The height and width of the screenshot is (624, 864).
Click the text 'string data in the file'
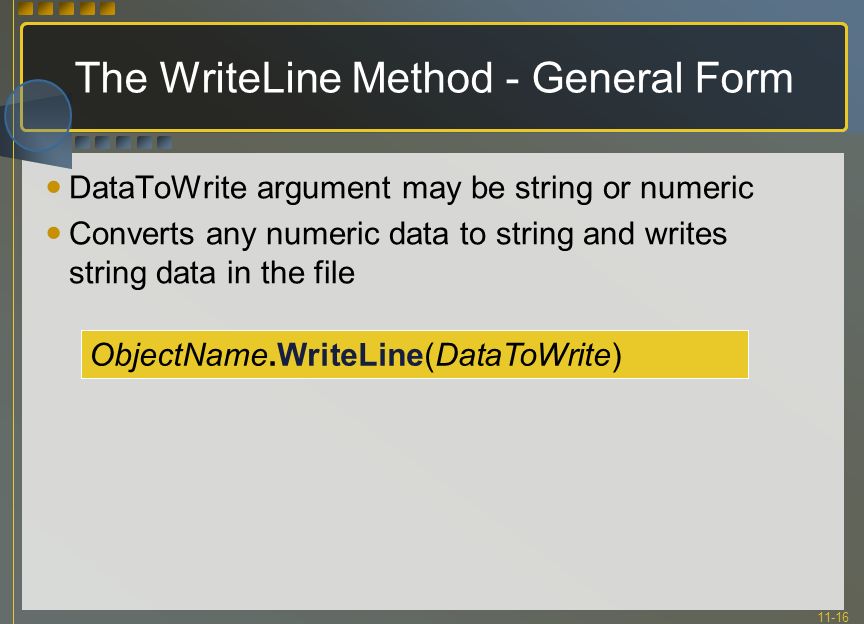(212, 273)
